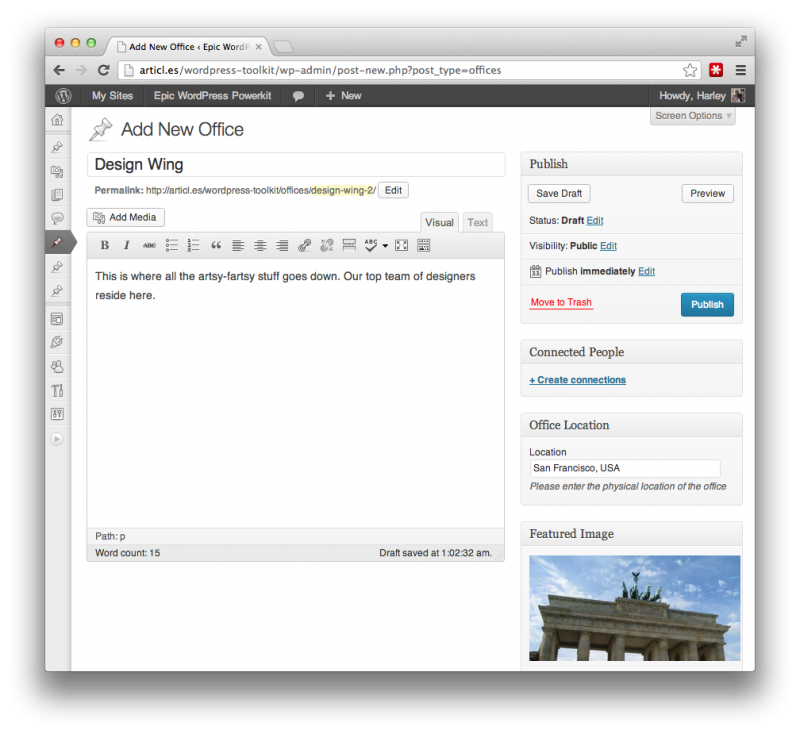Click the browser reload button

104,70
